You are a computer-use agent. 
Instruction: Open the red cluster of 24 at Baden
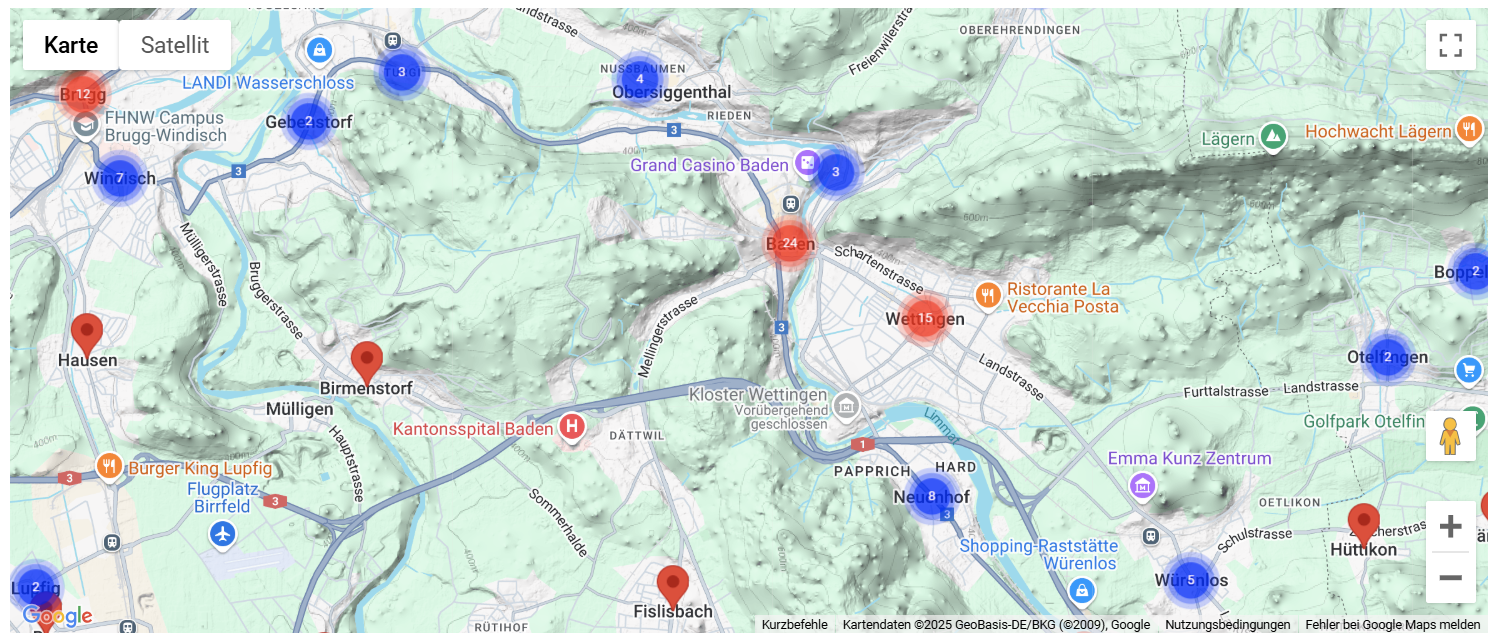790,243
